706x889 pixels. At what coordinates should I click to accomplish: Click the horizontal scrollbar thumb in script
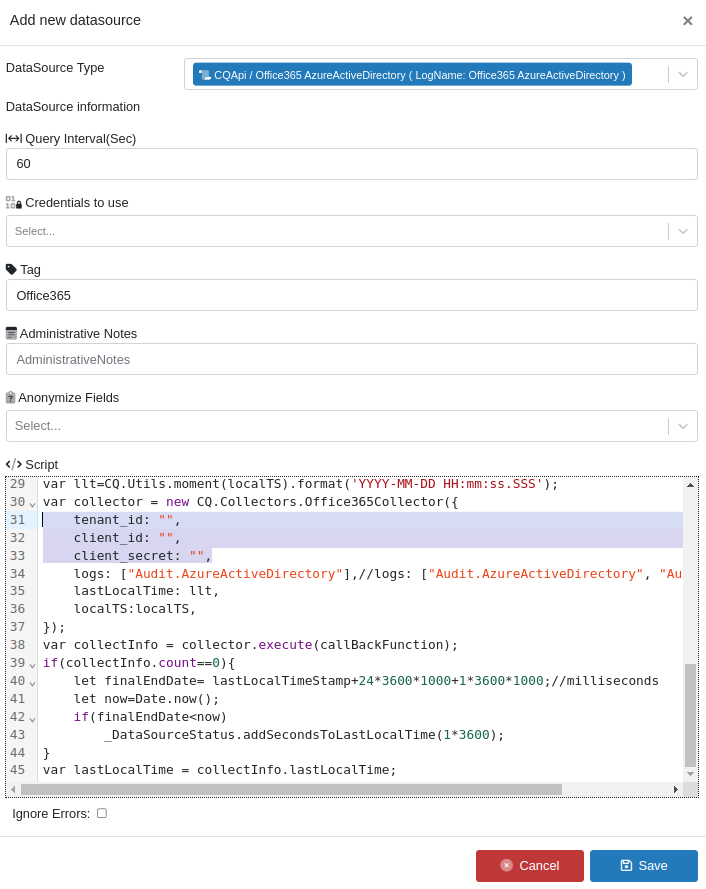(291, 789)
